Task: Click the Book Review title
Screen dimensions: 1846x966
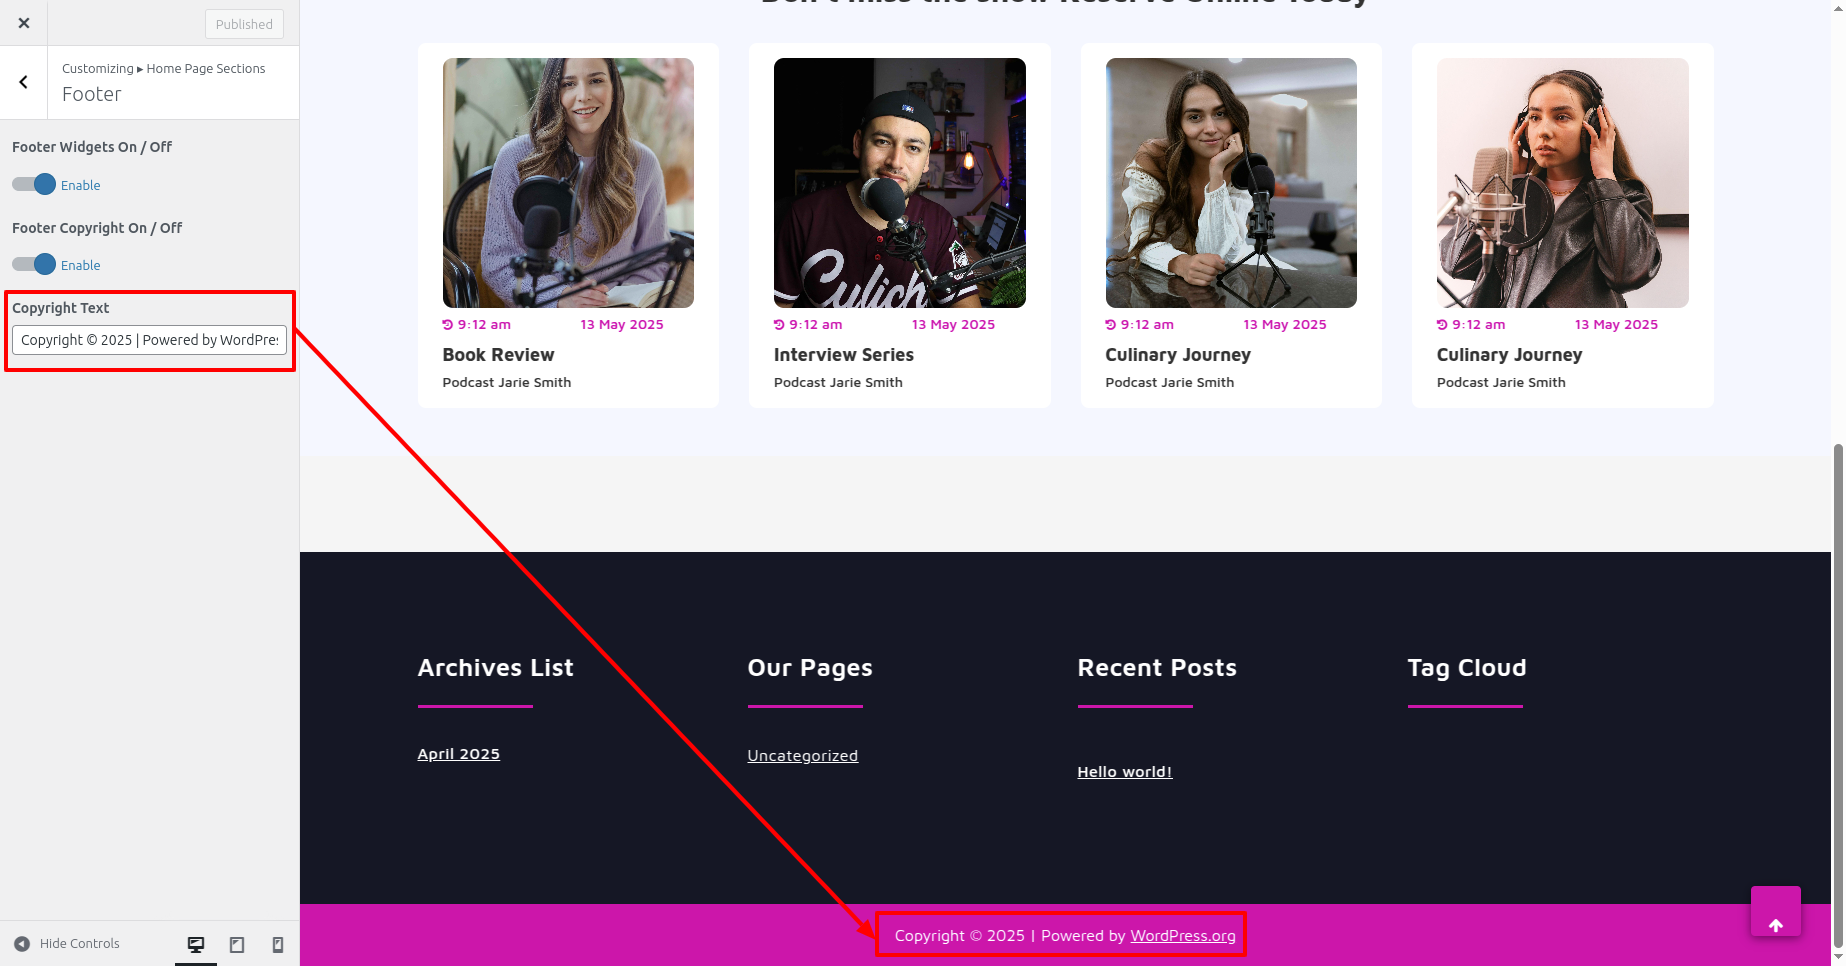Action: tap(498, 355)
